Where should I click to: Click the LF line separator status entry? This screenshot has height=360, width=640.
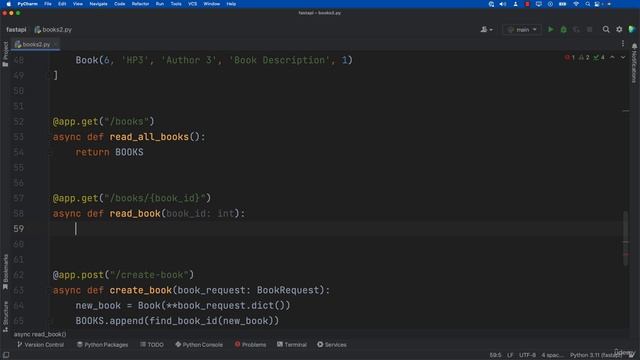pyautogui.click(x=510, y=355)
